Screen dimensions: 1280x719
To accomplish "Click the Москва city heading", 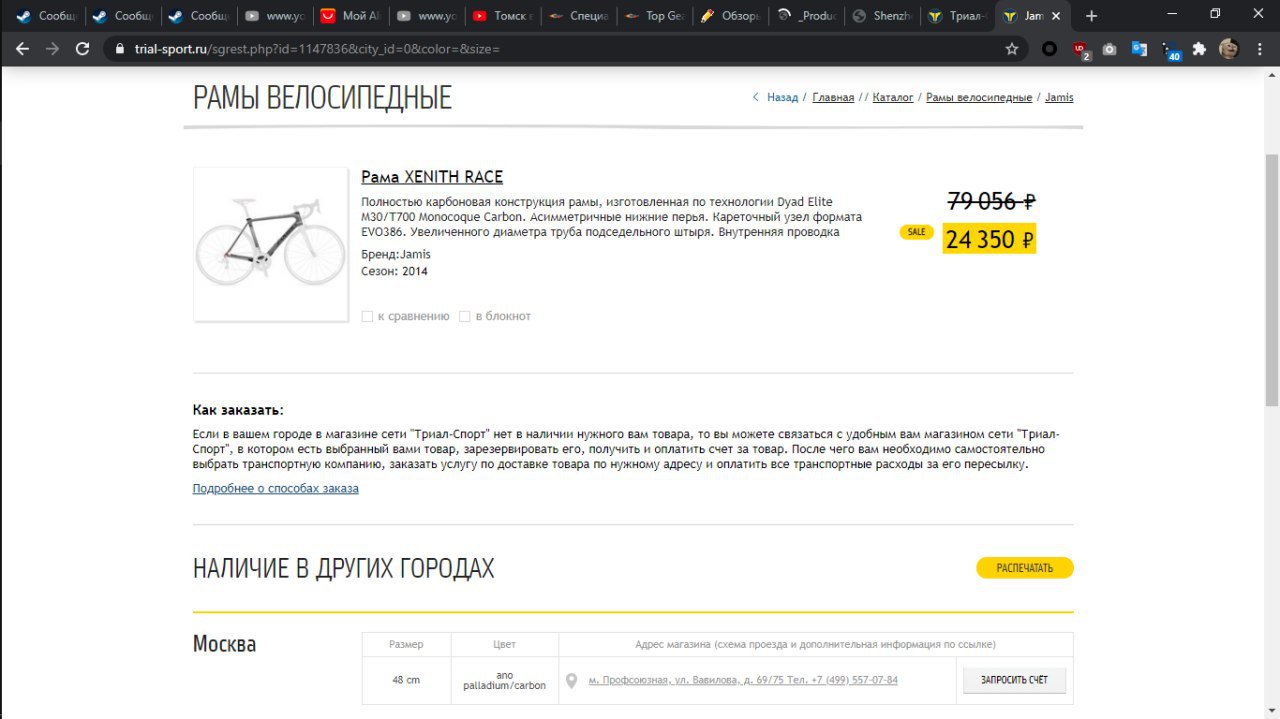I will (224, 644).
